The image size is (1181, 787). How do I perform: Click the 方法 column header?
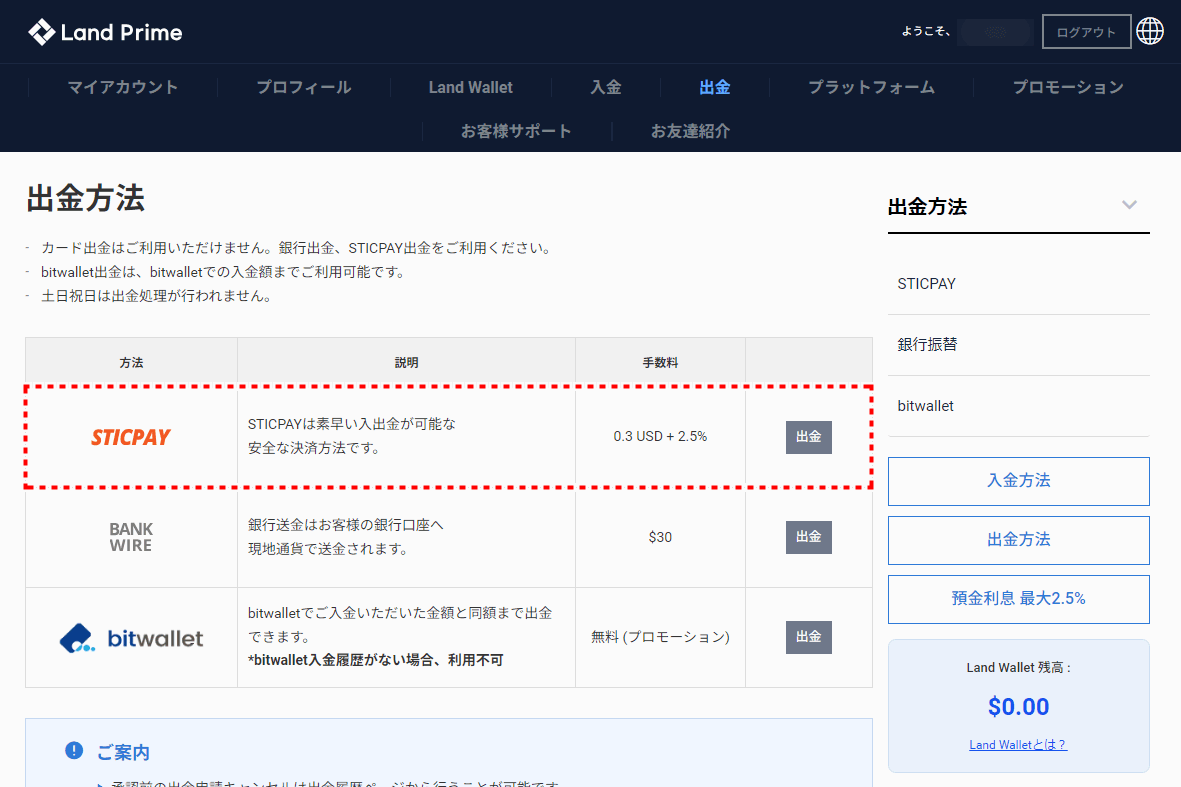coord(131,362)
